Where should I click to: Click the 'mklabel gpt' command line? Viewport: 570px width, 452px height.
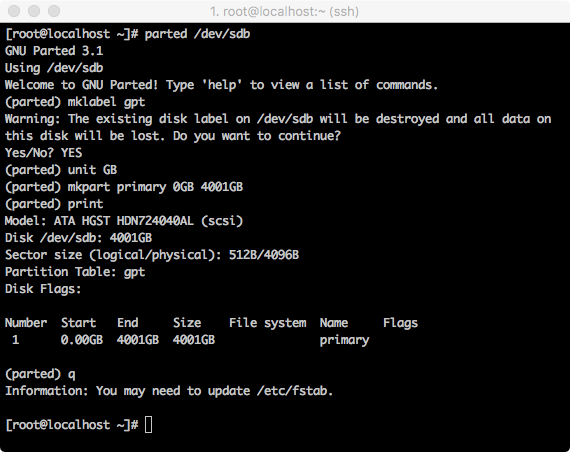[75, 102]
